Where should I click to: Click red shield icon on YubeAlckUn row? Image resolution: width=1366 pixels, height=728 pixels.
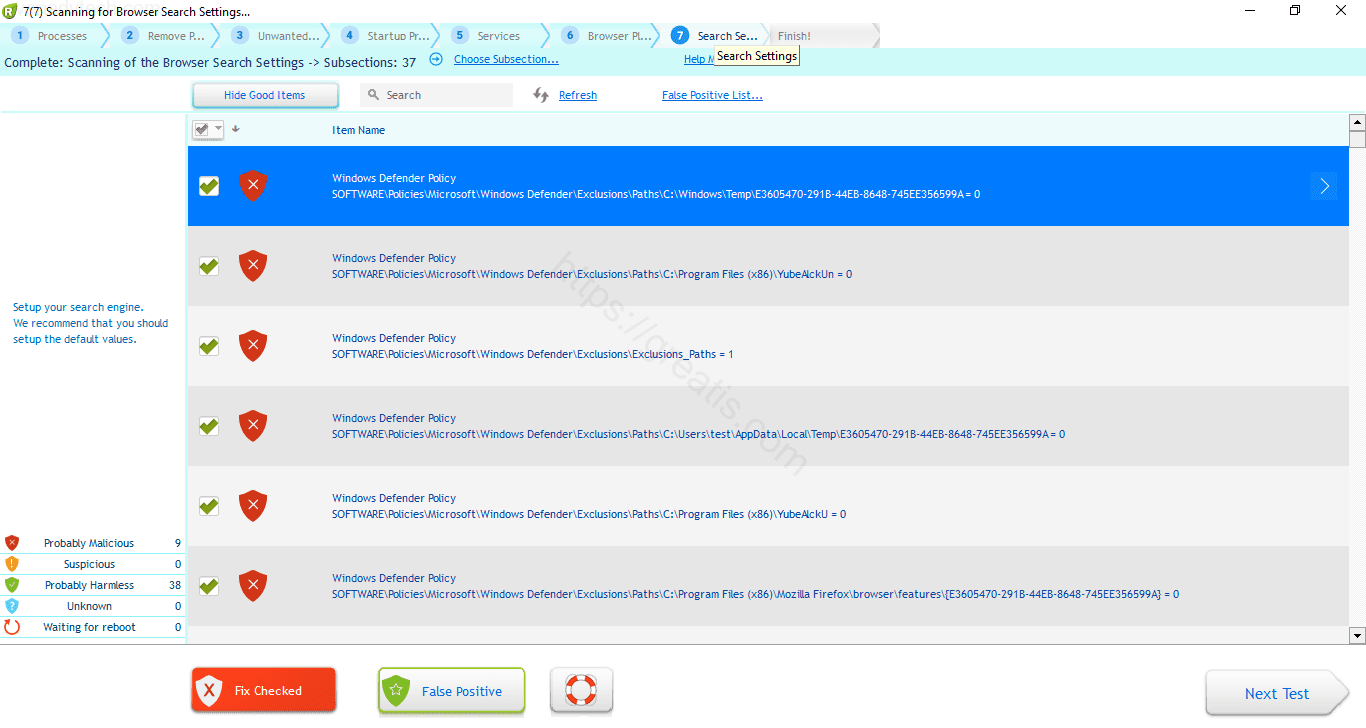[253, 266]
